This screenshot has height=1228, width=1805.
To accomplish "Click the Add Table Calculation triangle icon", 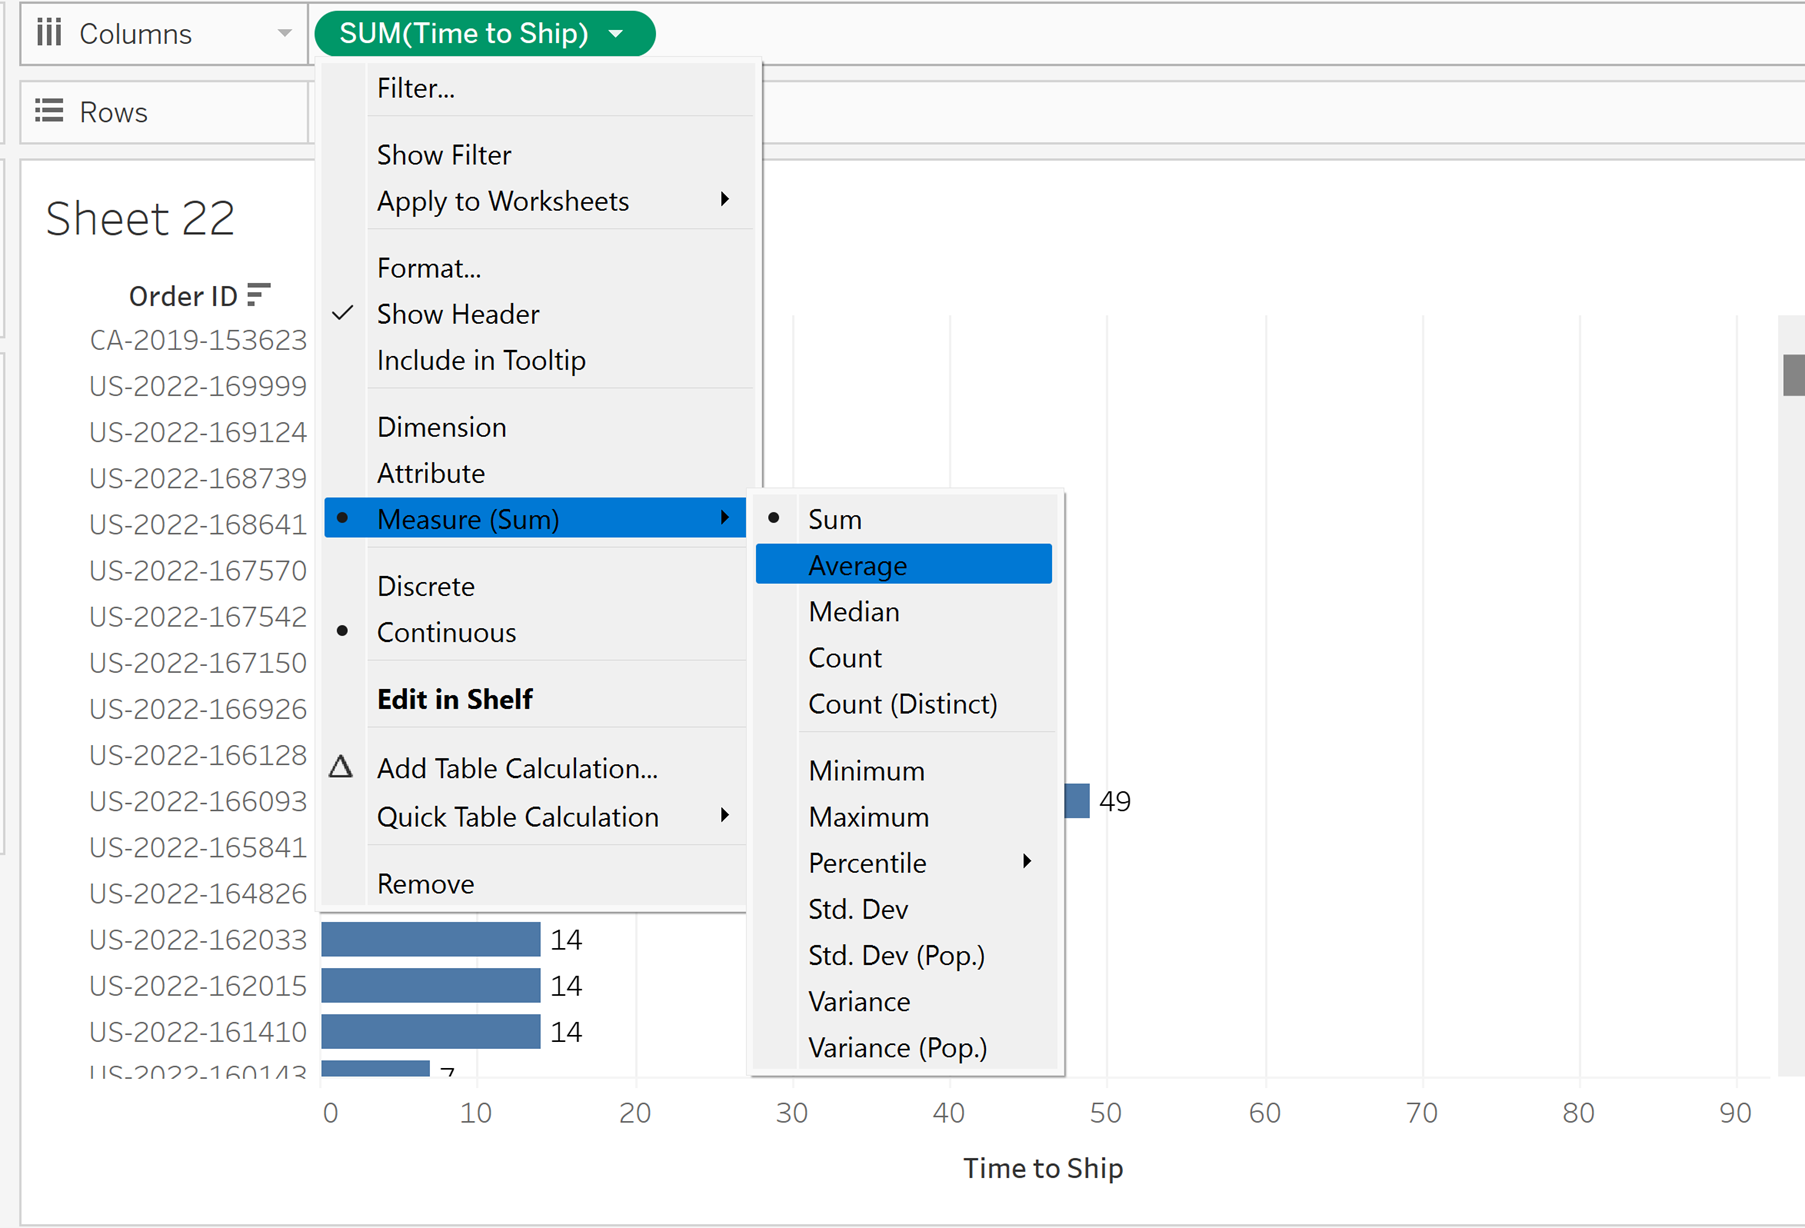I will coord(341,767).
